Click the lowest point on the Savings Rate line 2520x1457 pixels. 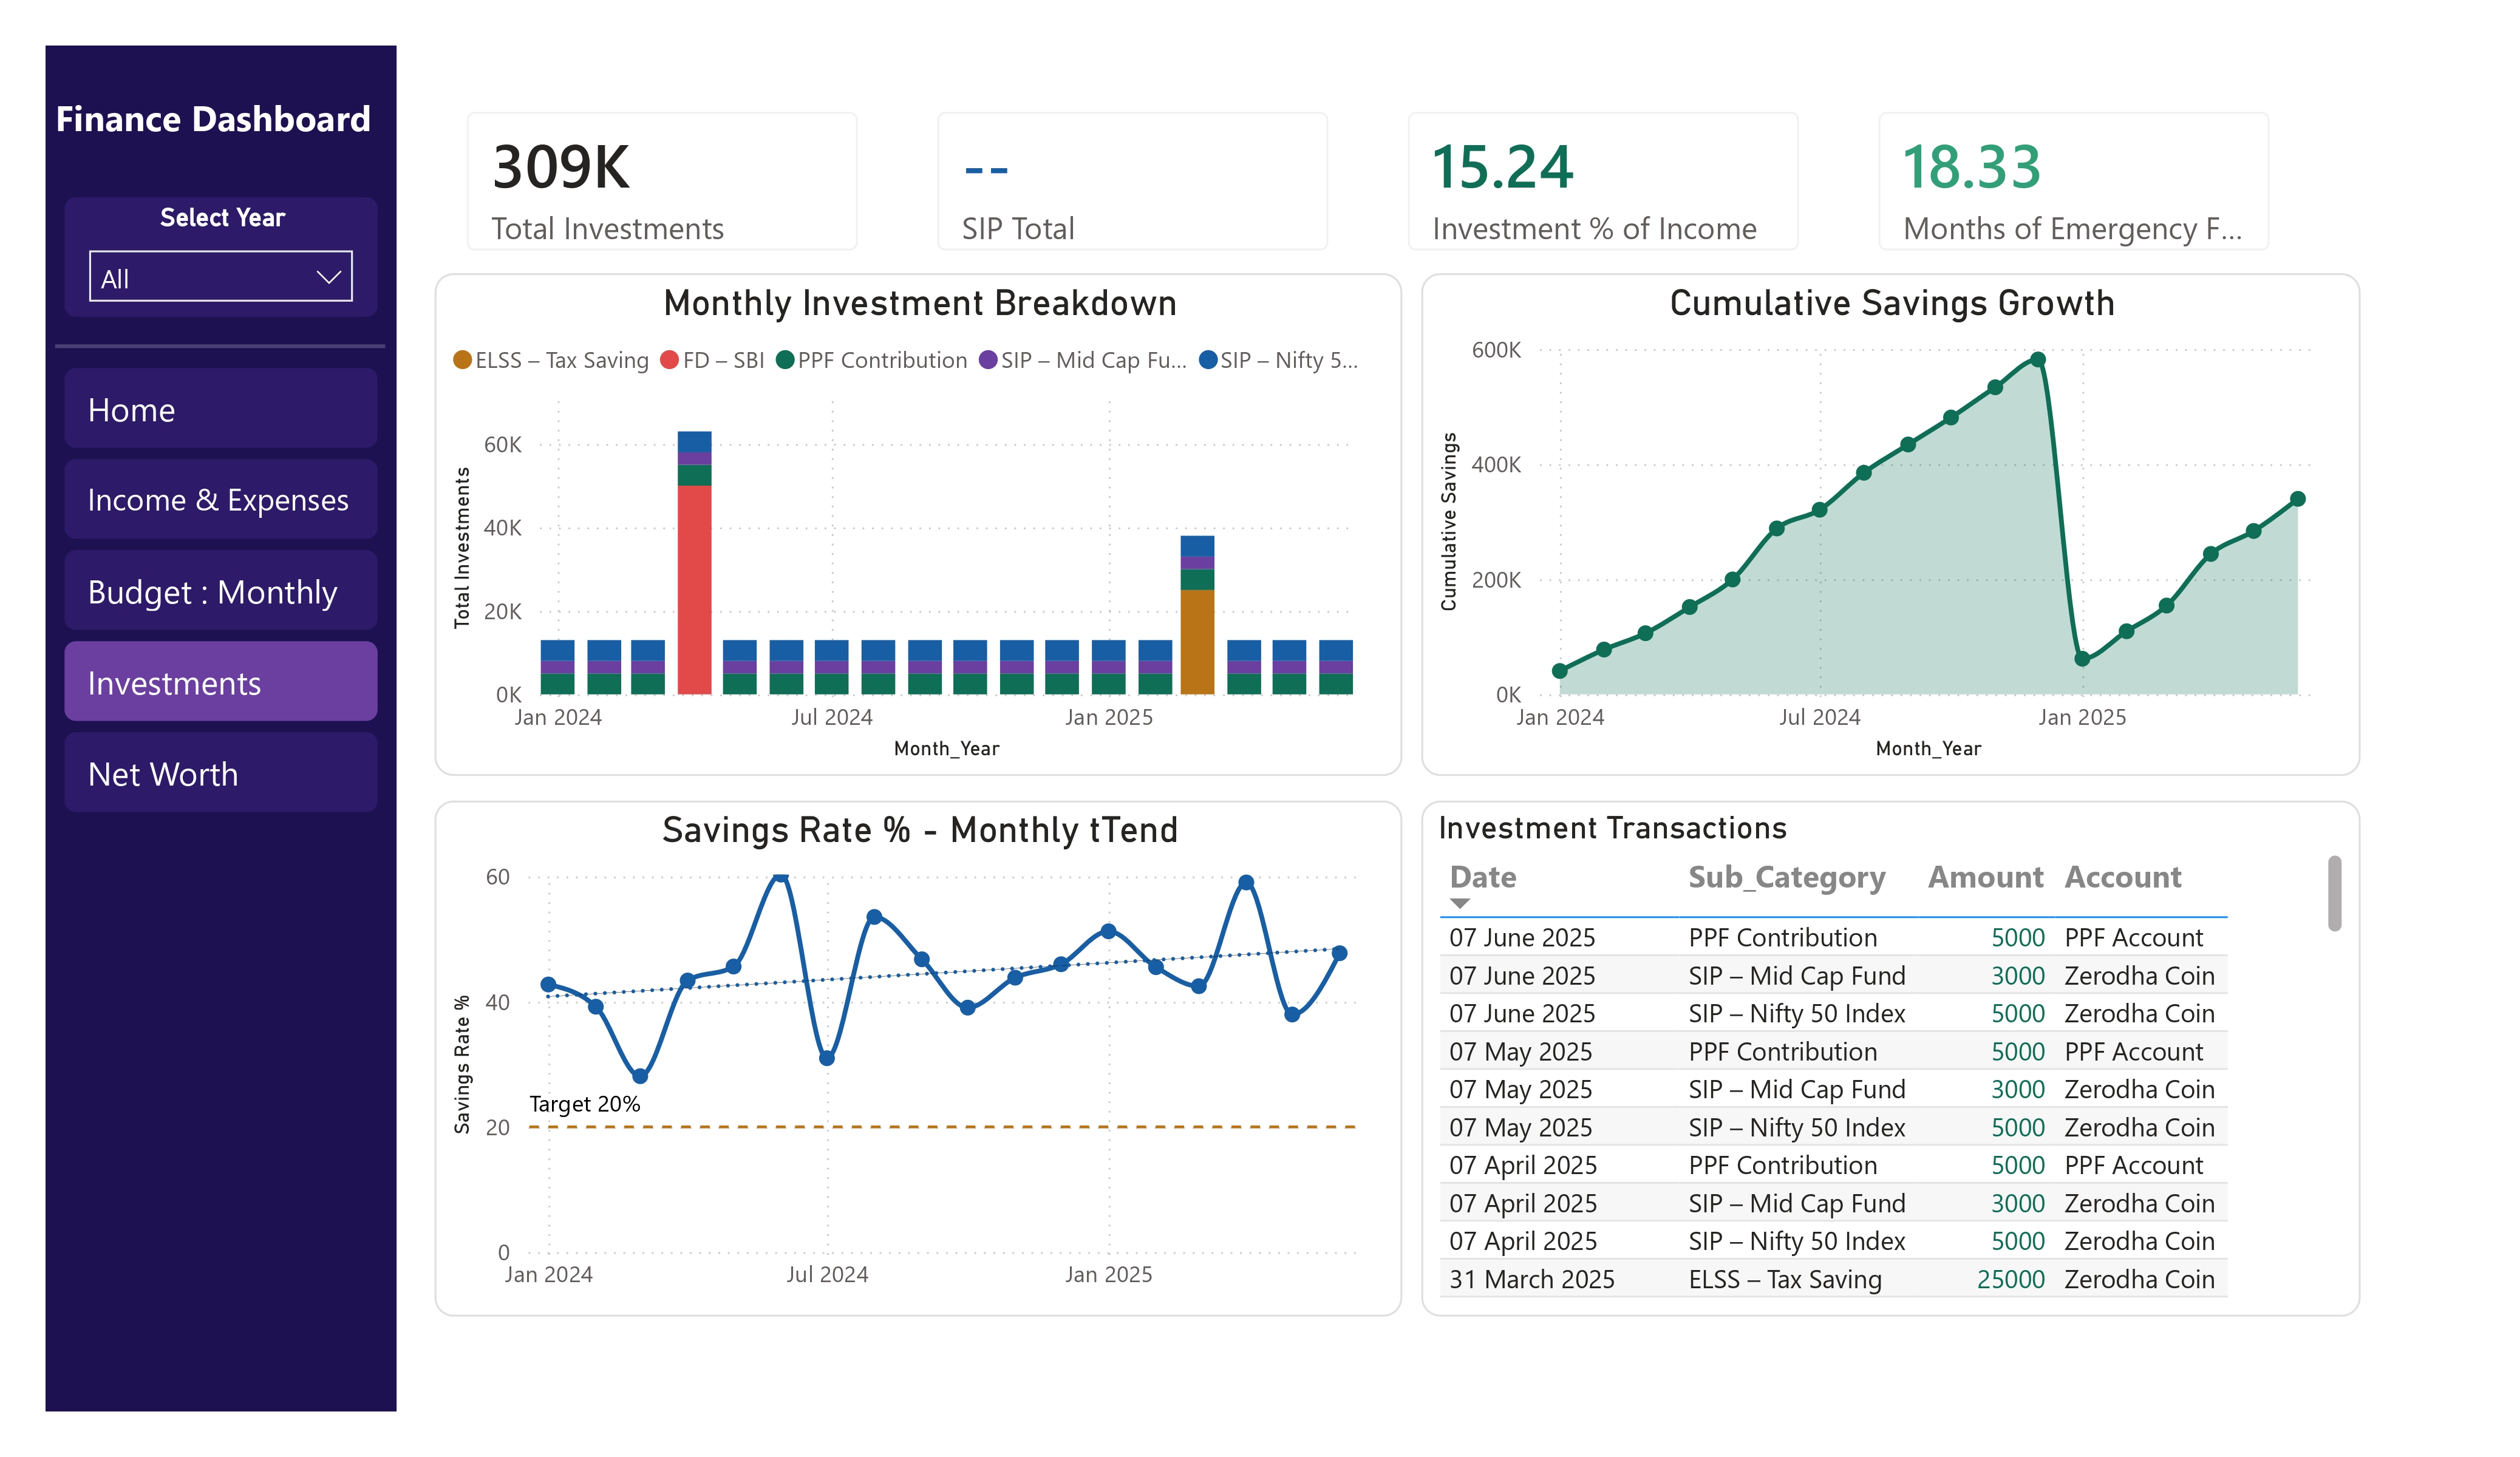640,1076
